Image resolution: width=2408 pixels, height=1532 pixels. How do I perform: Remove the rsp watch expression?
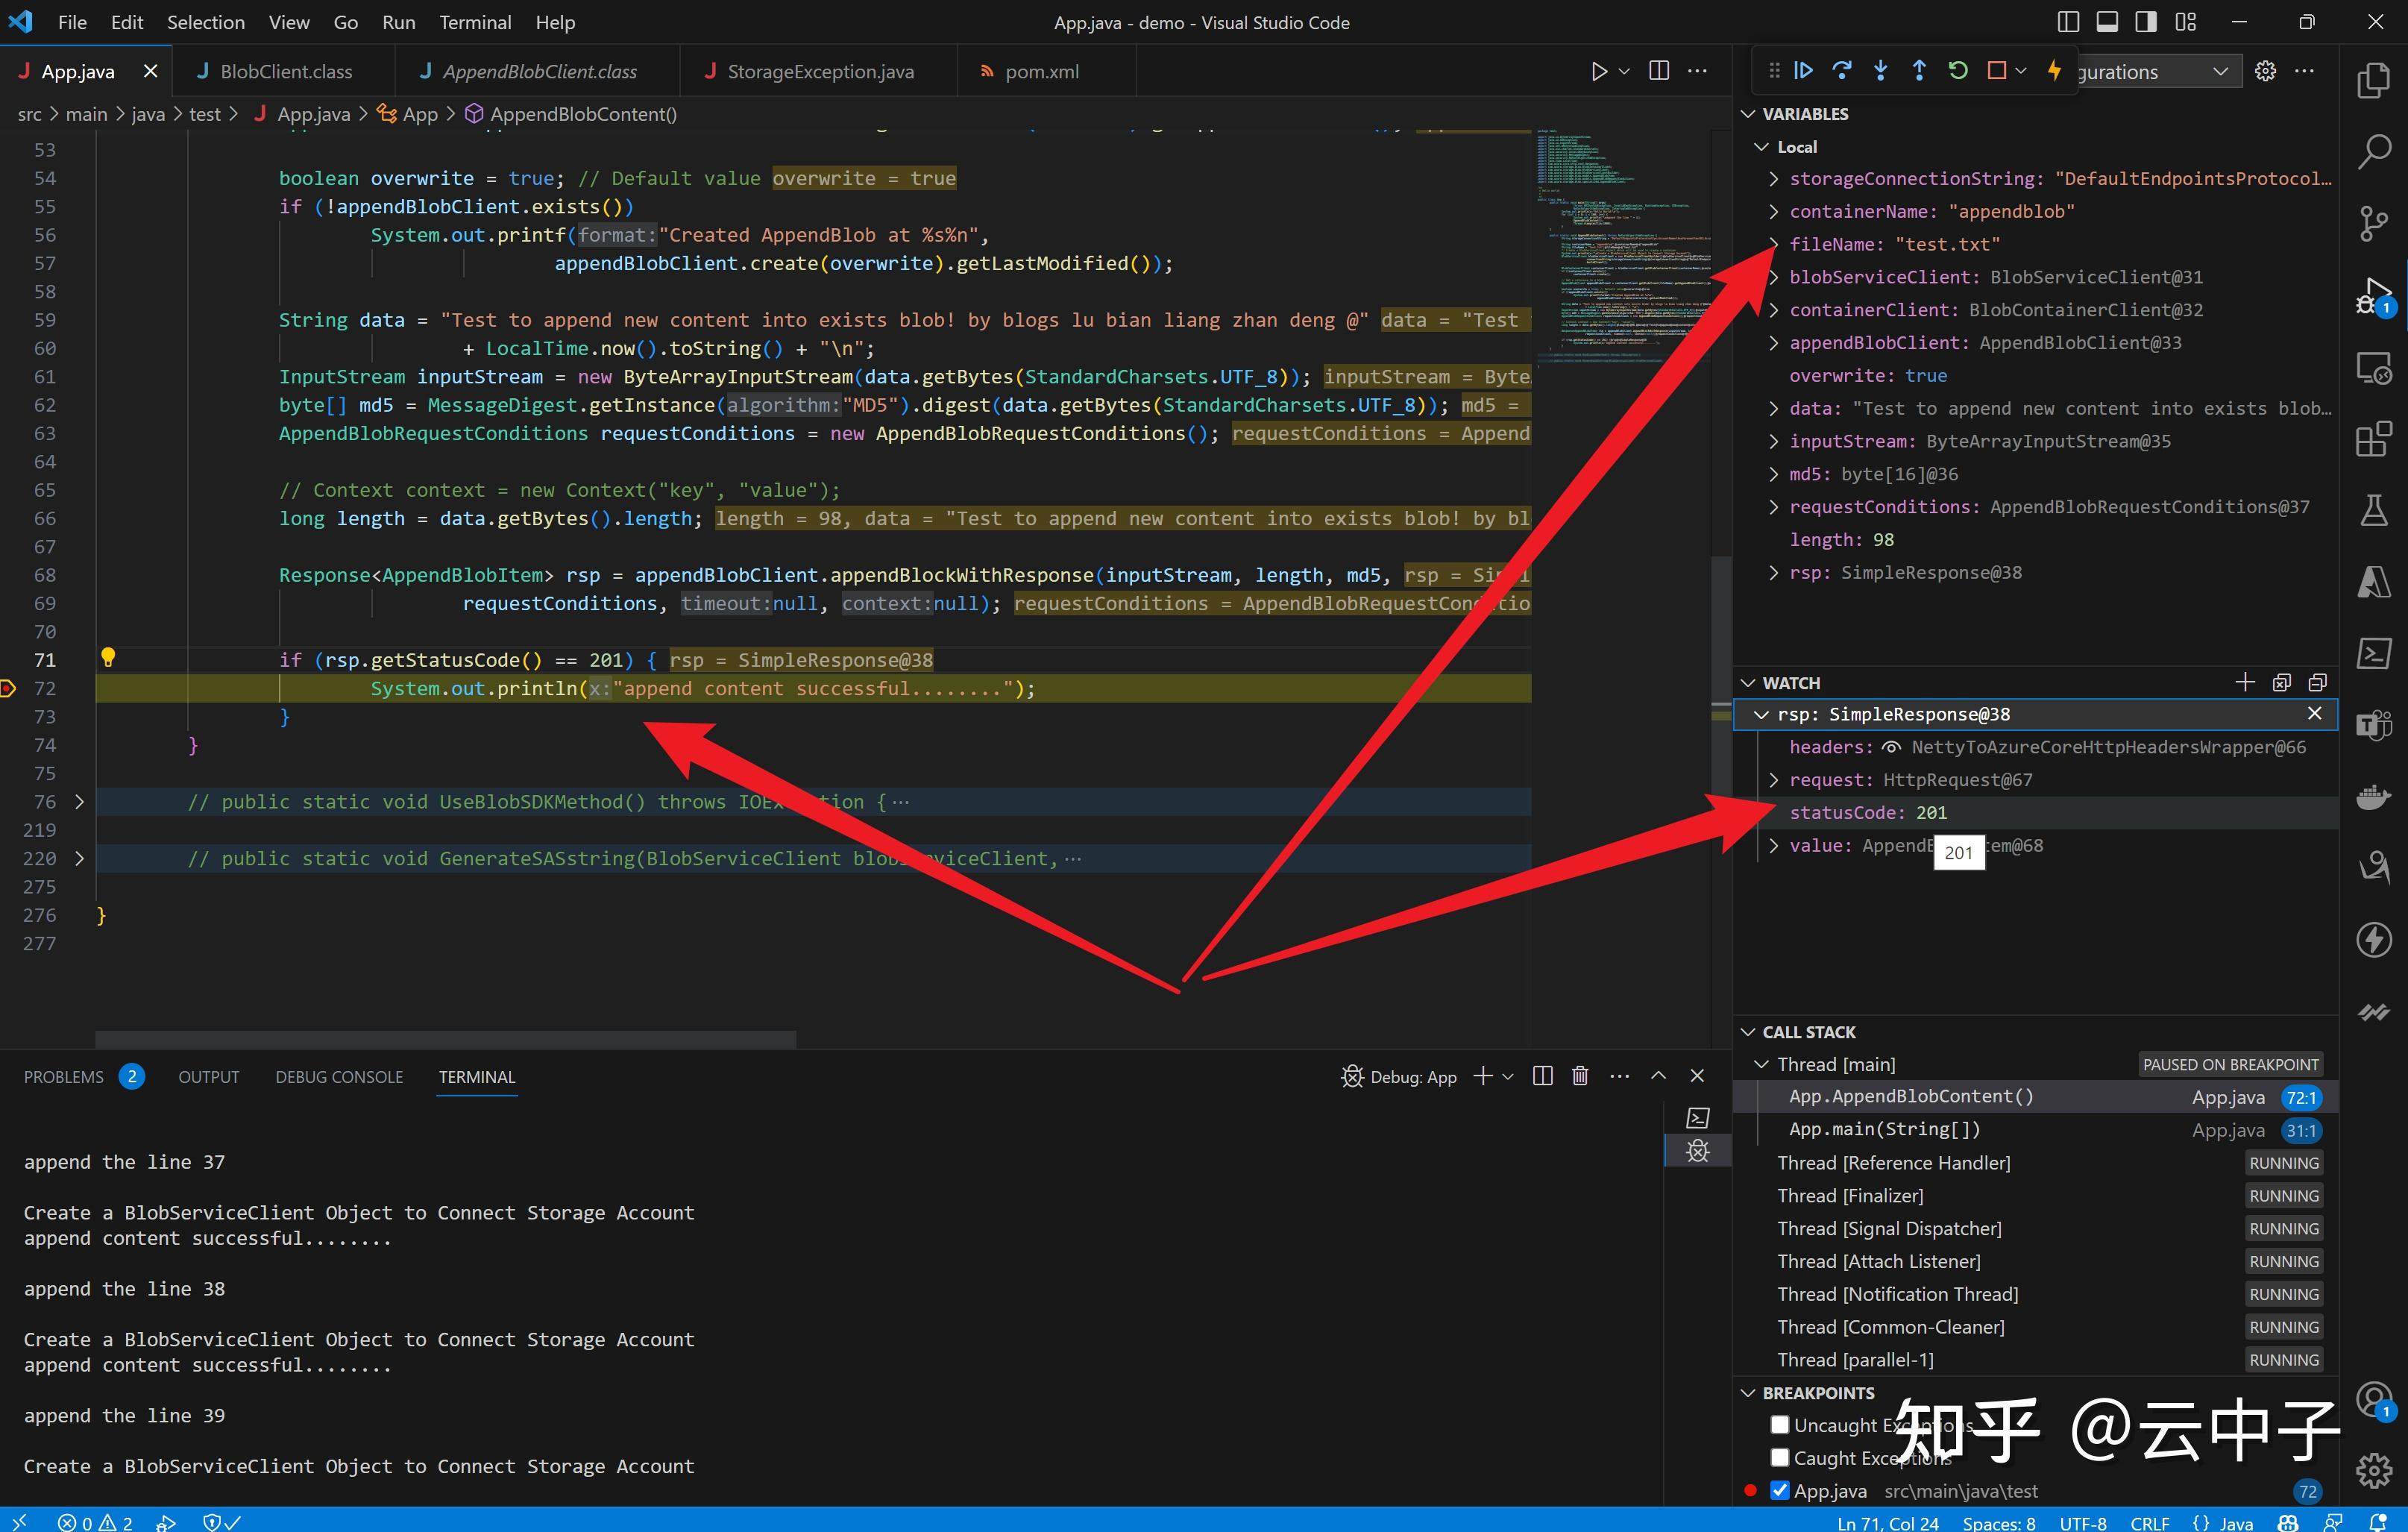click(x=2315, y=713)
